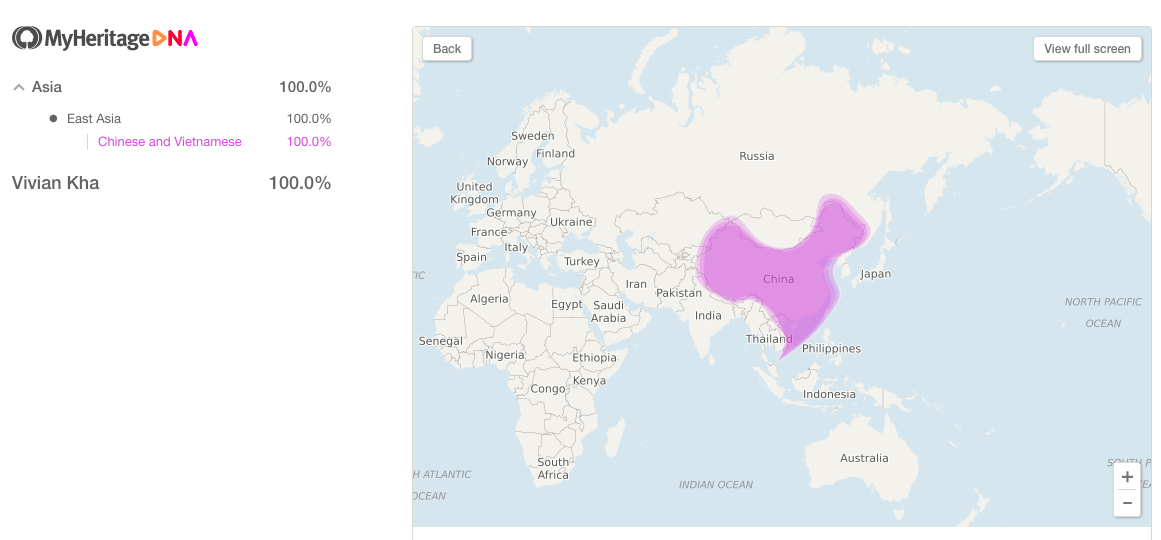Click the MyHeritage DNA logo
Screen dimensions: 1161x540
coord(105,39)
